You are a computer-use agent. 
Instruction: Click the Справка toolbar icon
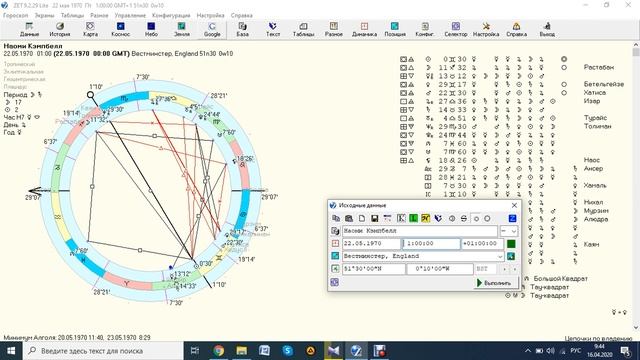tap(516, 30)
